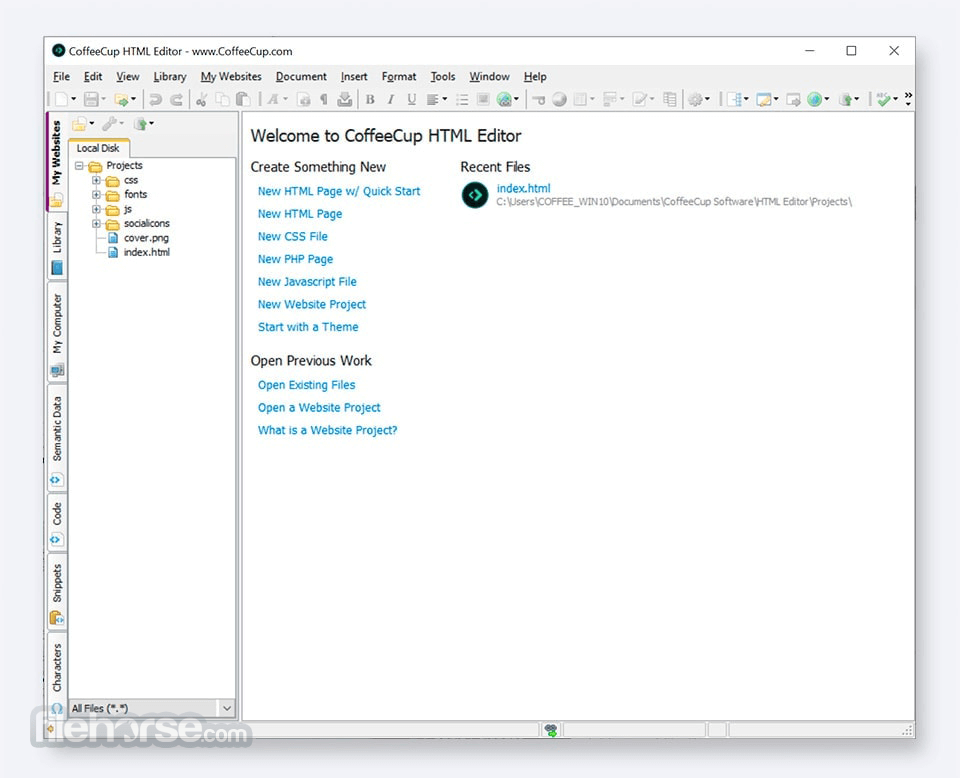Click the Copy icon in toolbar
The image size is (960, 778).
222,99
